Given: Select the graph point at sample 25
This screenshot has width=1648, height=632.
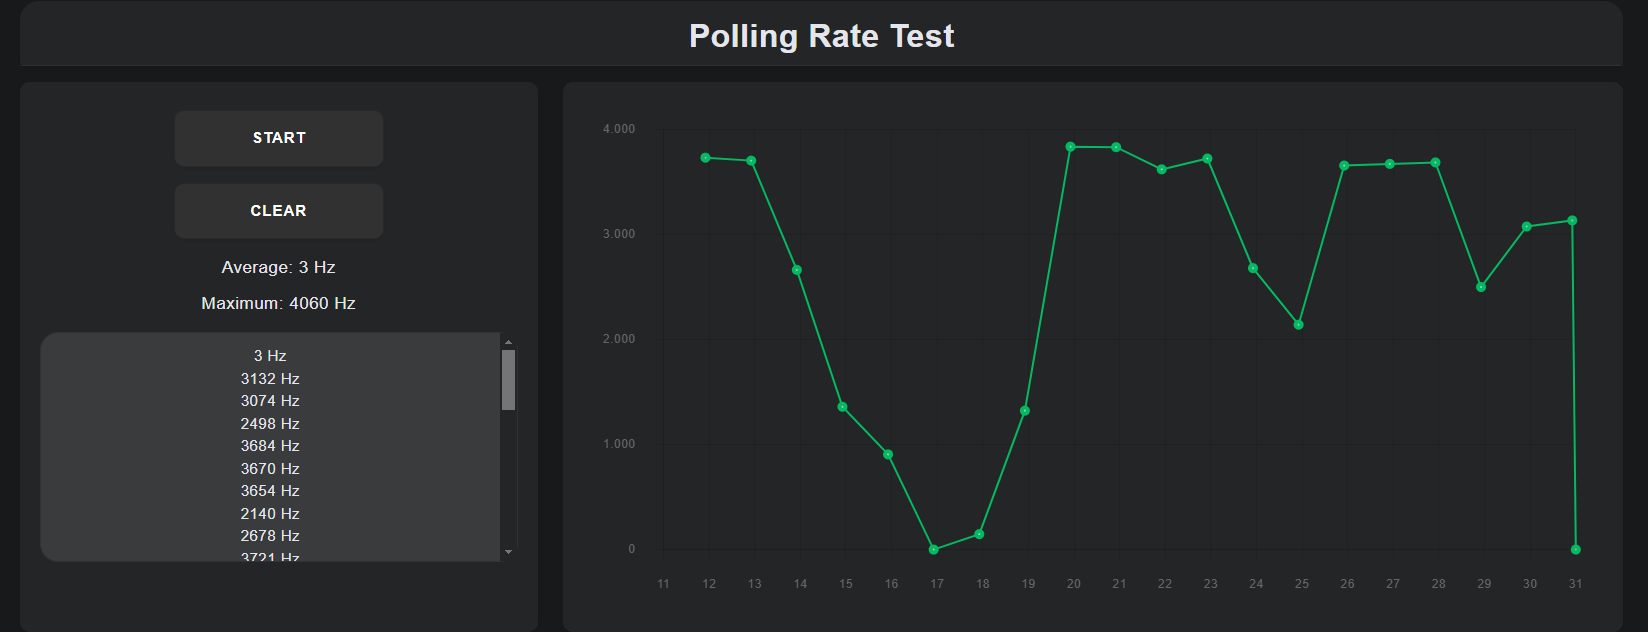Looking at the screenshot, I should click(x=1299, y=325).
